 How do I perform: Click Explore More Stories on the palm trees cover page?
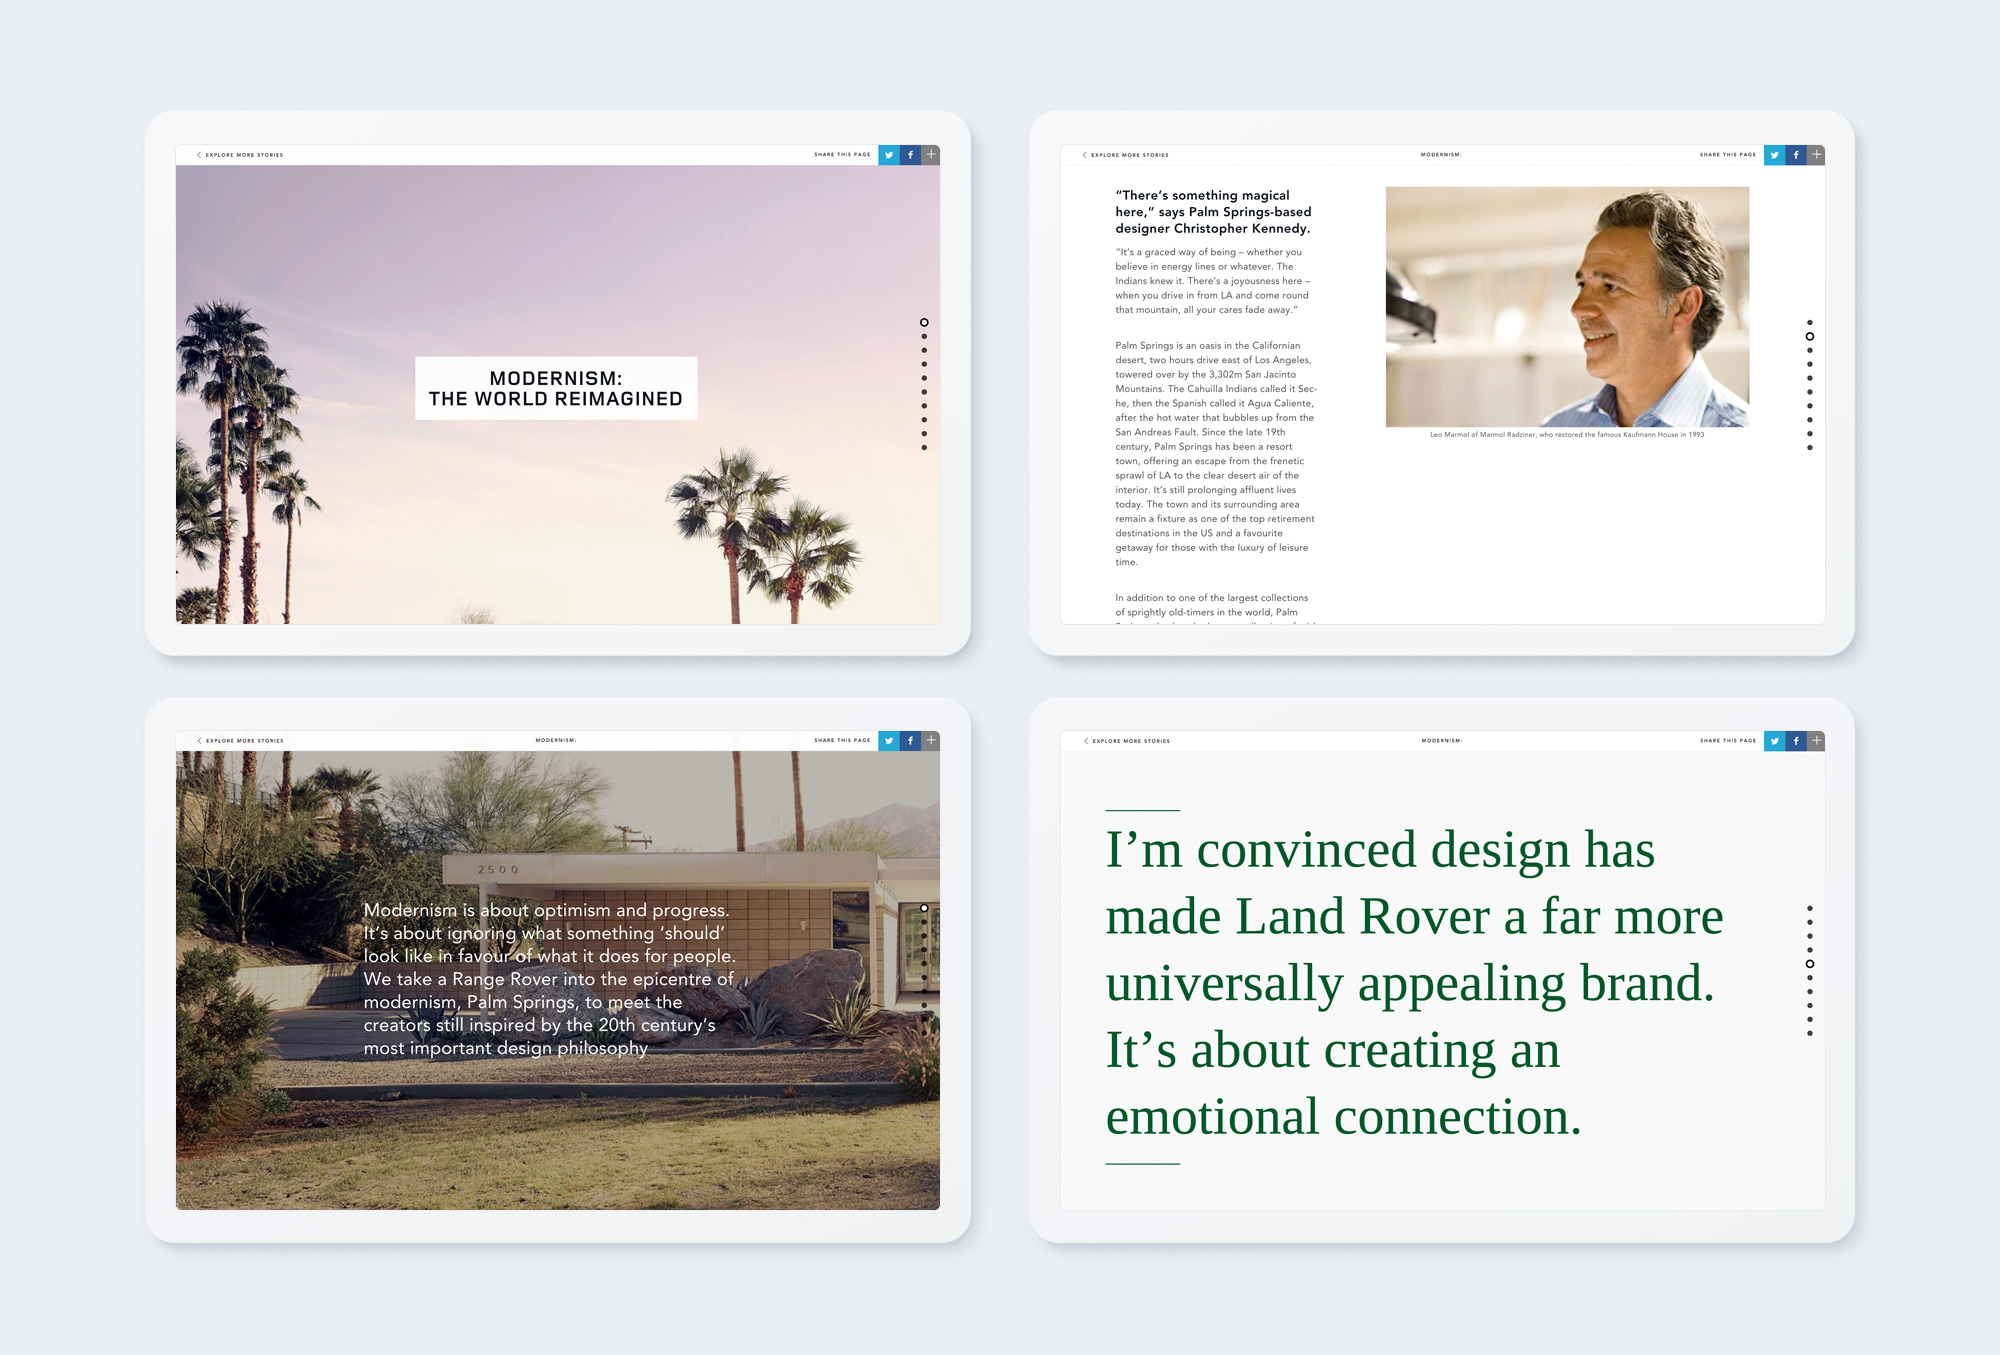click(244, 155)
